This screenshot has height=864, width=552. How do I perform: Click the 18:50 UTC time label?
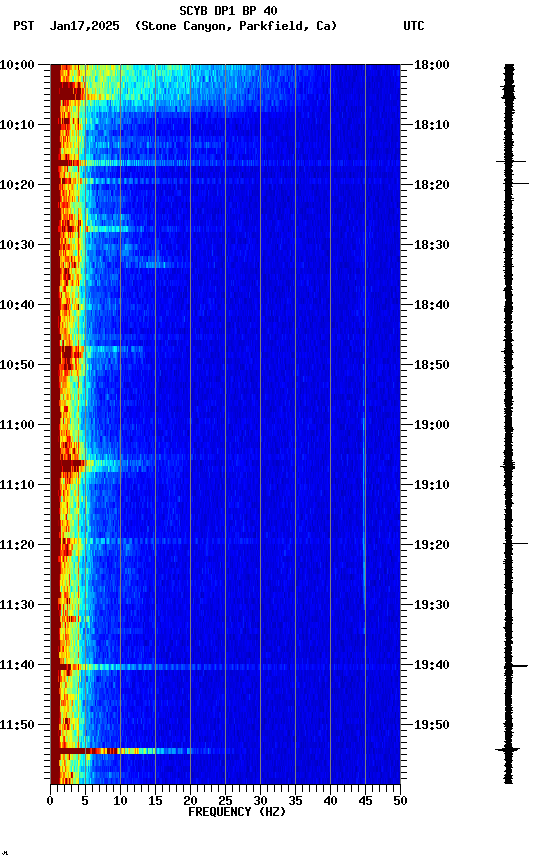(432, 365)
